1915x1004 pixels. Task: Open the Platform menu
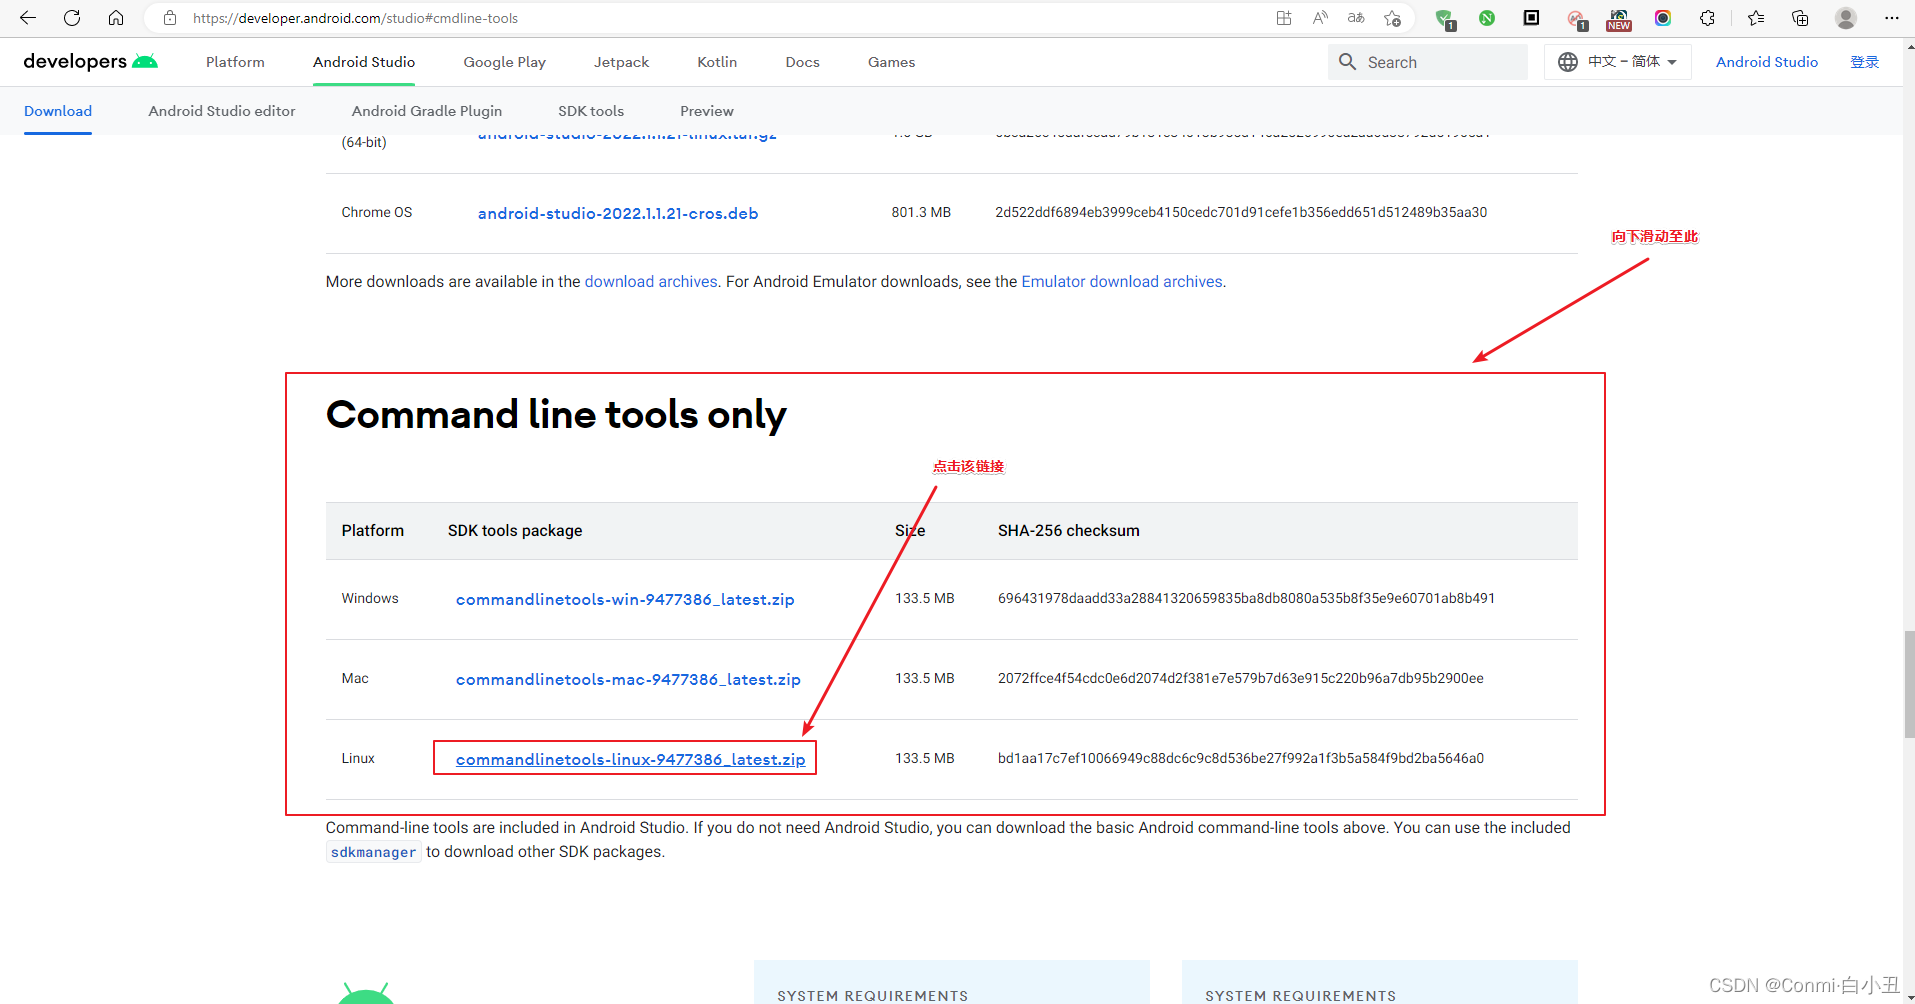coord(235,62)
